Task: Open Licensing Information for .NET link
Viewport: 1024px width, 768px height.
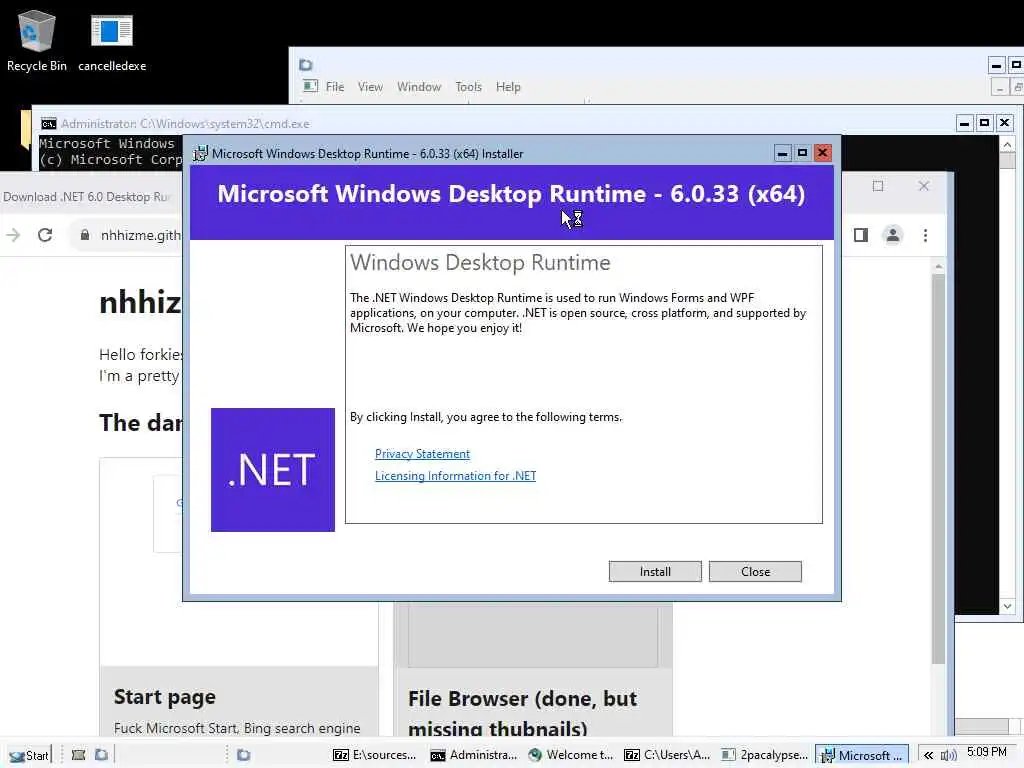Action: (x=455, y=476)
